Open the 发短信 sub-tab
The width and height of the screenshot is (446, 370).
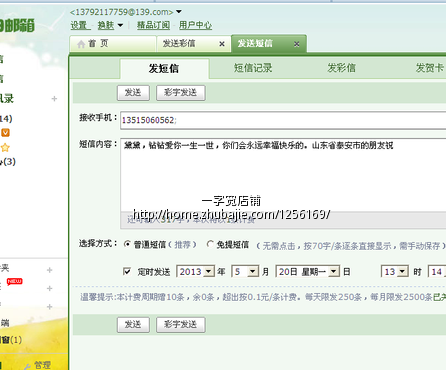pyautogui.click(x=164, y=69)
